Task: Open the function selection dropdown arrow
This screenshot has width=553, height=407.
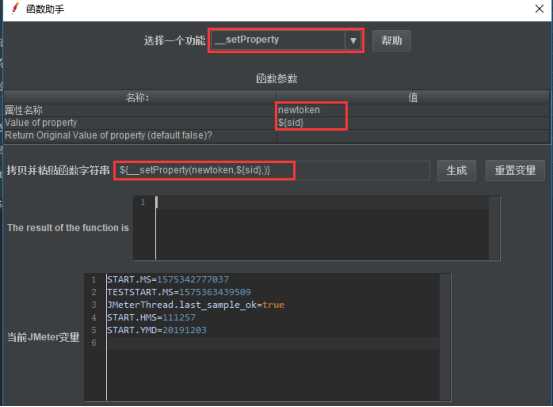Action: click(353, 41)
